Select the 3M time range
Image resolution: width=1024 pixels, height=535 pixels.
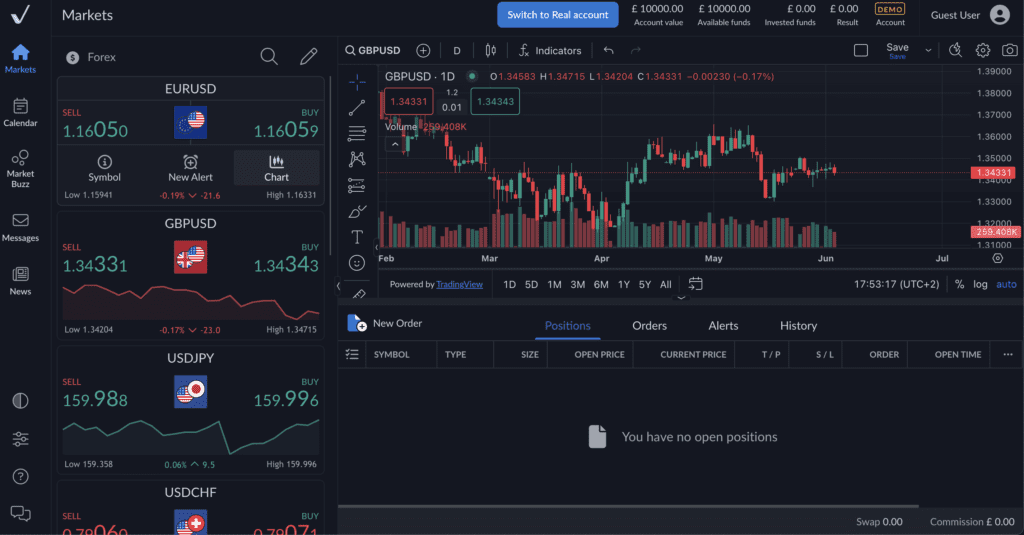coord(577,284)
